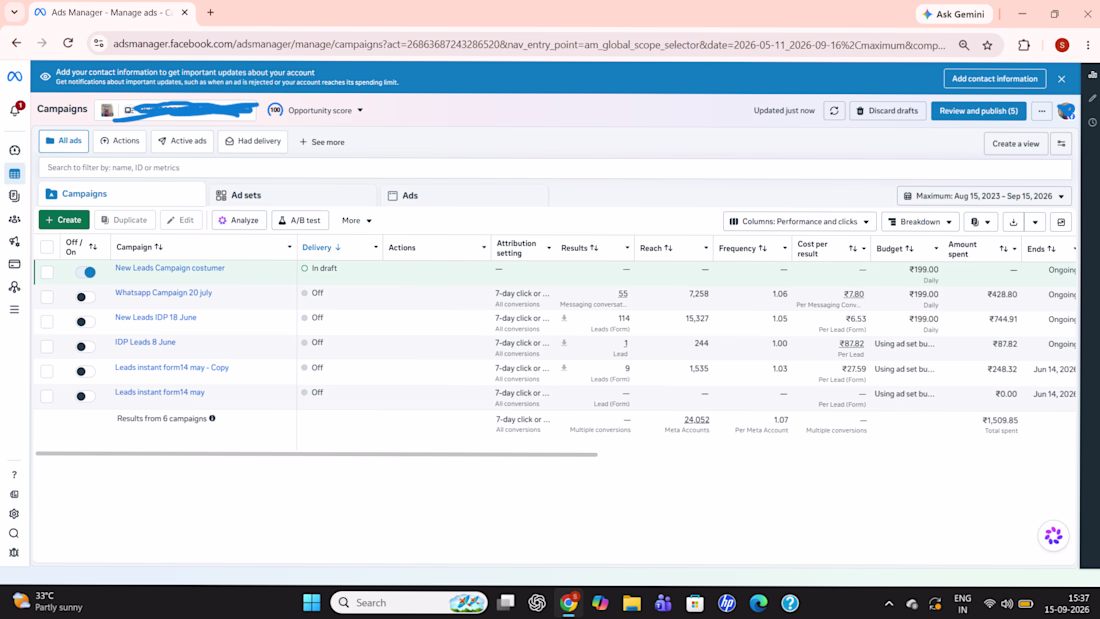
Task: Open Account overview gauge icon in sidebar
Action: tap(15, 150)
